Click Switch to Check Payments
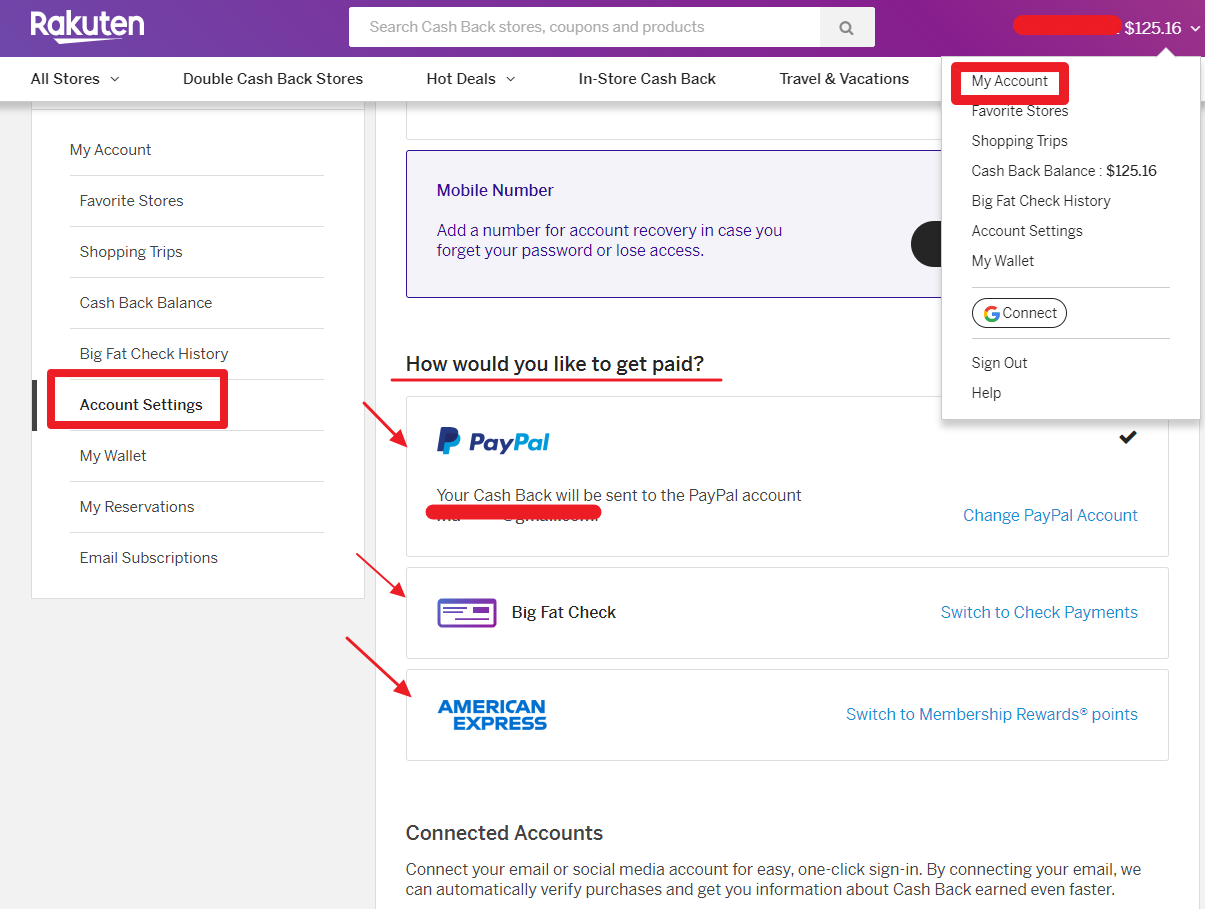The image size is (1205, 909). (1039, 612)
